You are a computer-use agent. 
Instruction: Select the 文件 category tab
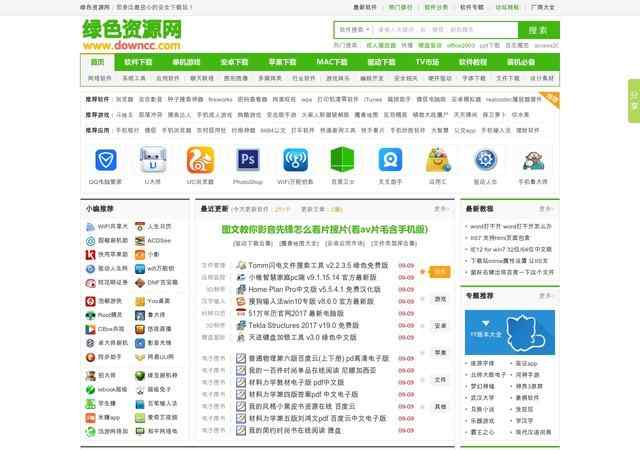[x=440, y=380]
